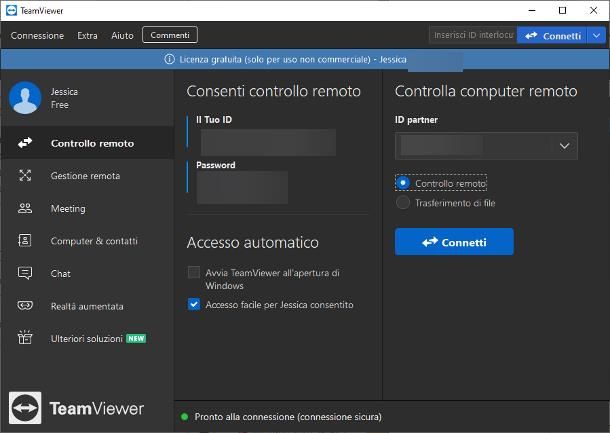Click the info icon in license banner
The height and width of the screenshot is (433, 610).
tap(169, 59)
